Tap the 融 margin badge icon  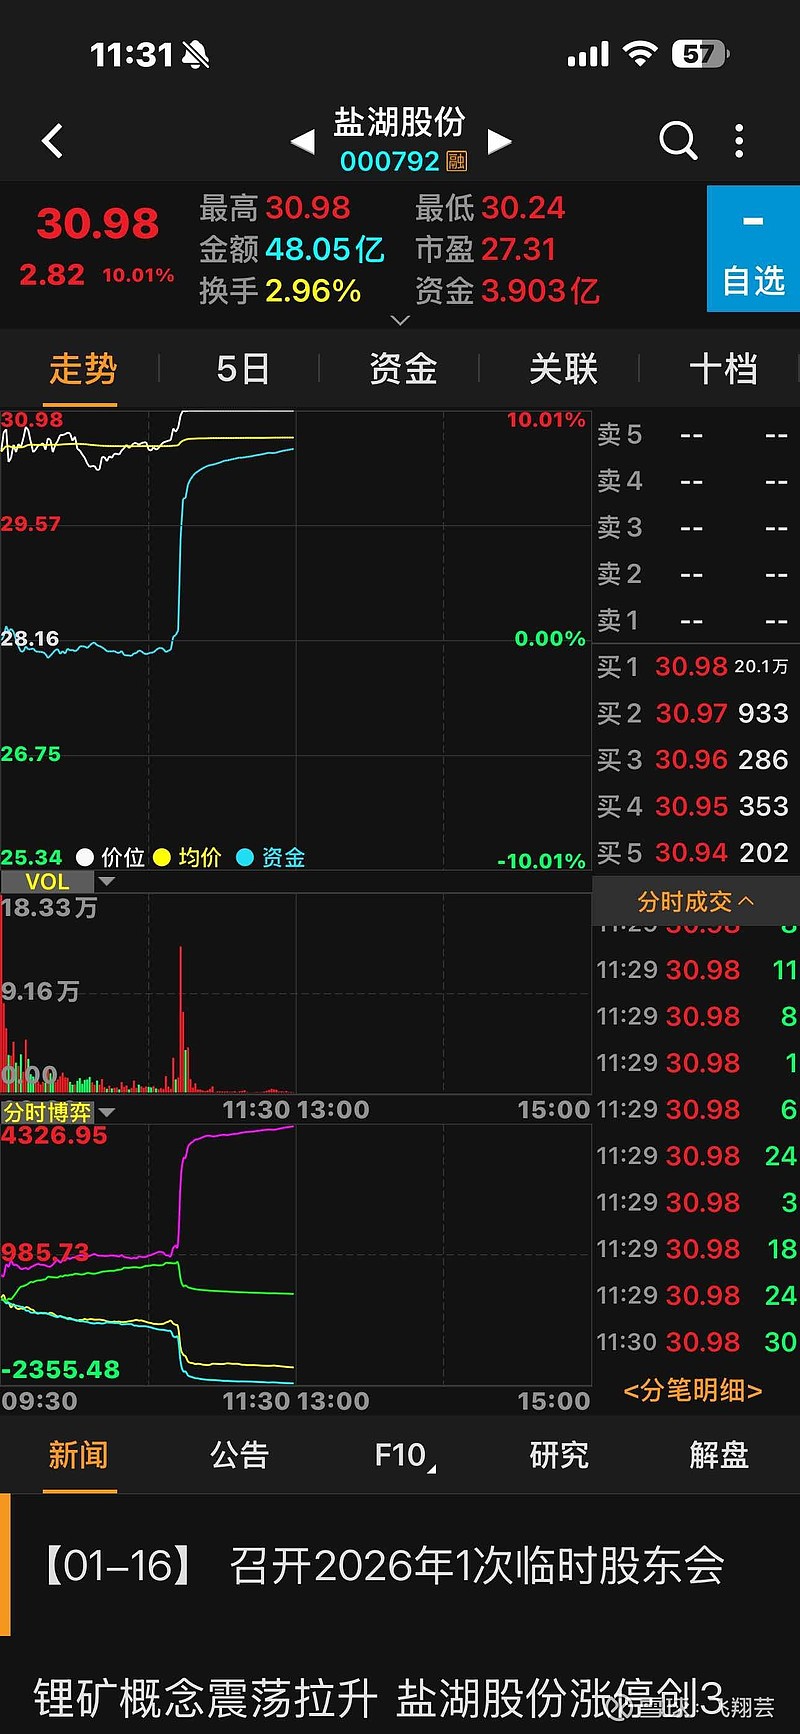457,161
